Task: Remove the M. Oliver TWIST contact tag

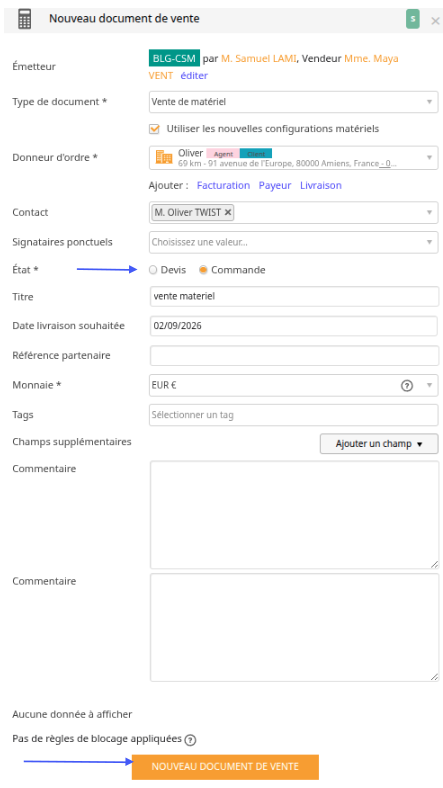Action: pyautogui.click(x=228, y=212)
